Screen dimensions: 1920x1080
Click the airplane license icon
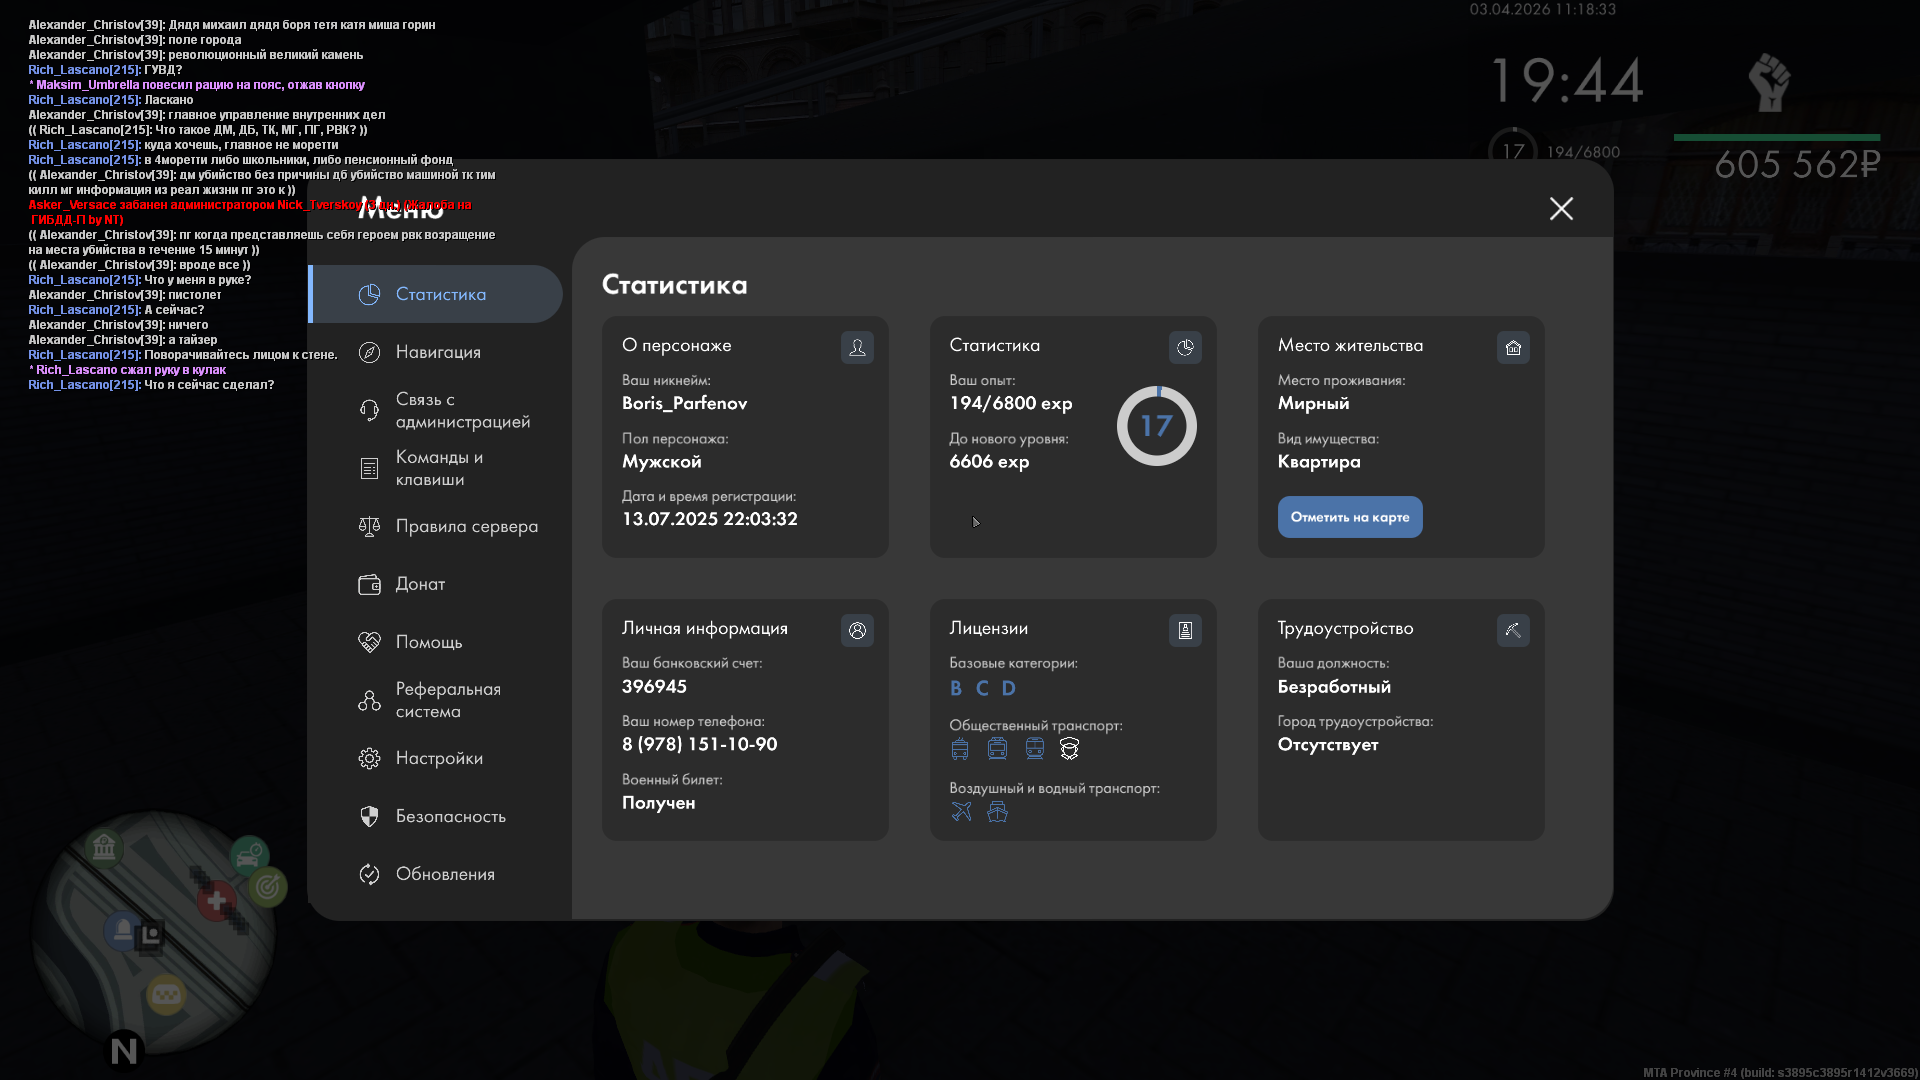[x=961, y=812]
